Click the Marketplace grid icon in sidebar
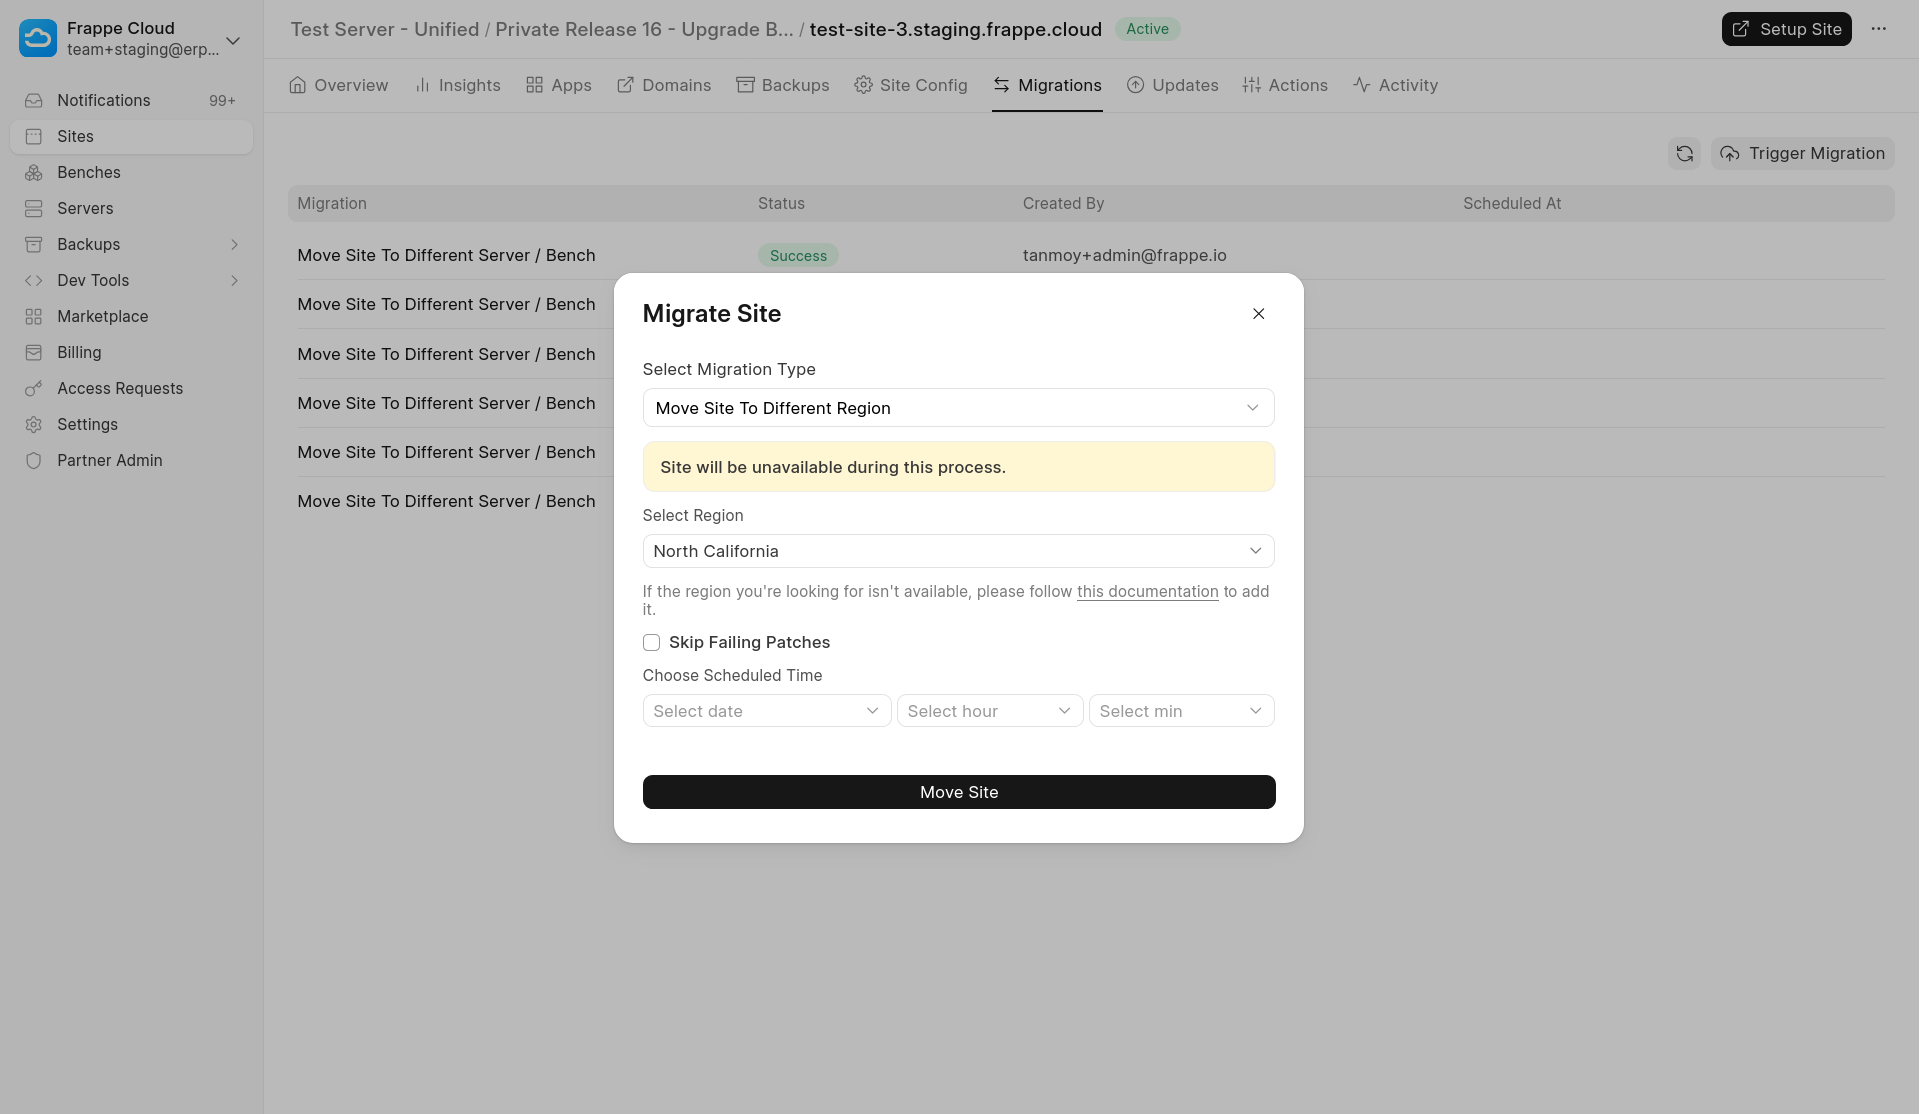 click(34, 316)
